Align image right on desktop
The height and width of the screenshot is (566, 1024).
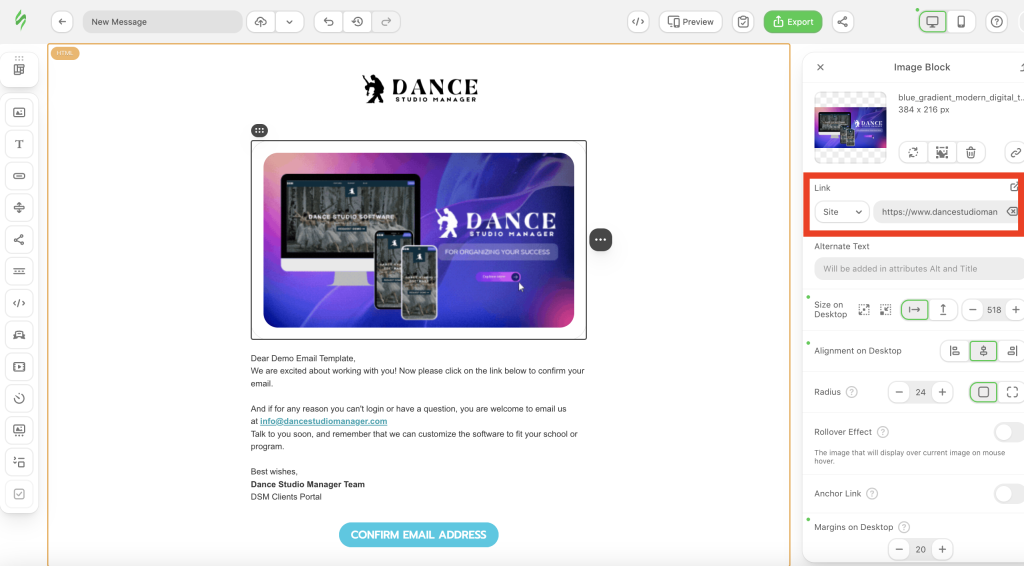tap(1012, 351)
